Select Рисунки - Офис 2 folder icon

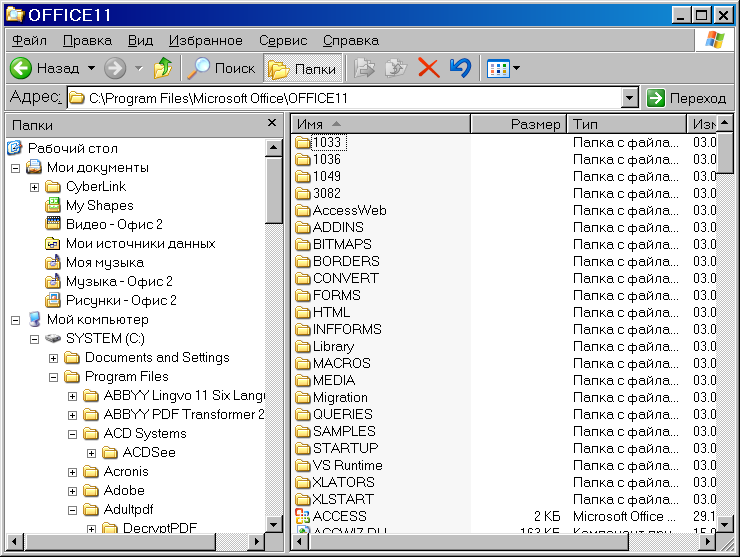53,300
